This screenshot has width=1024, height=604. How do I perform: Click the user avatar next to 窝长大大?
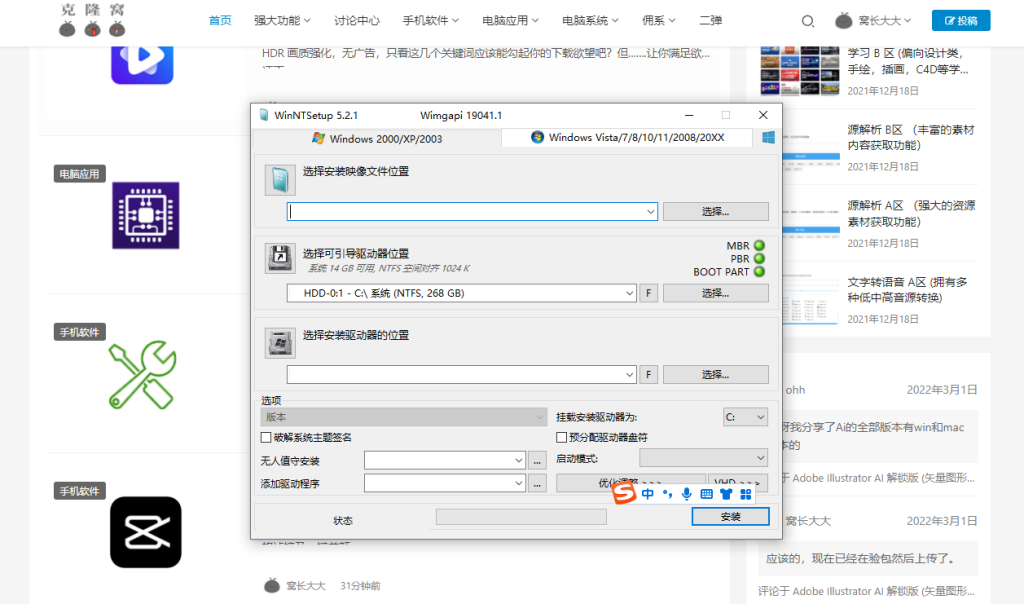coord(843,21)
